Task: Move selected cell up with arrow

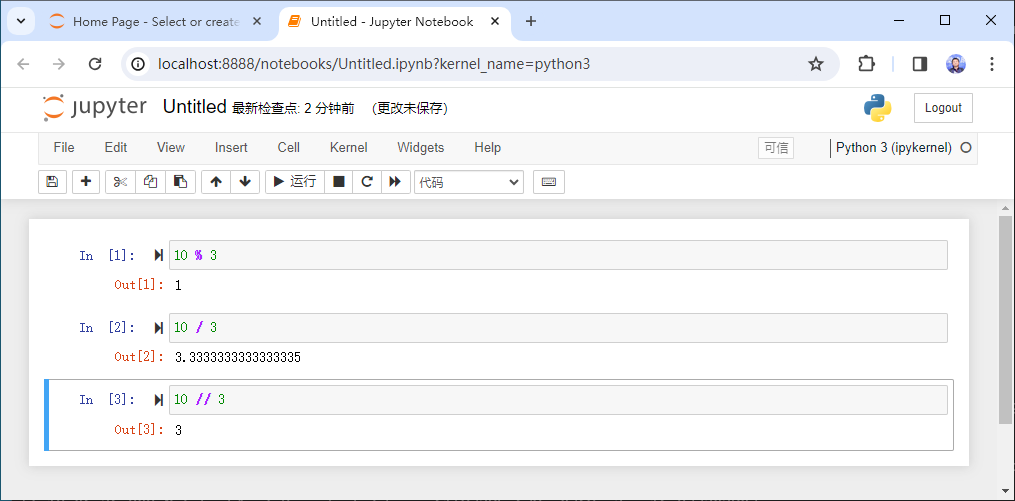Action: [x=216, y=181]
